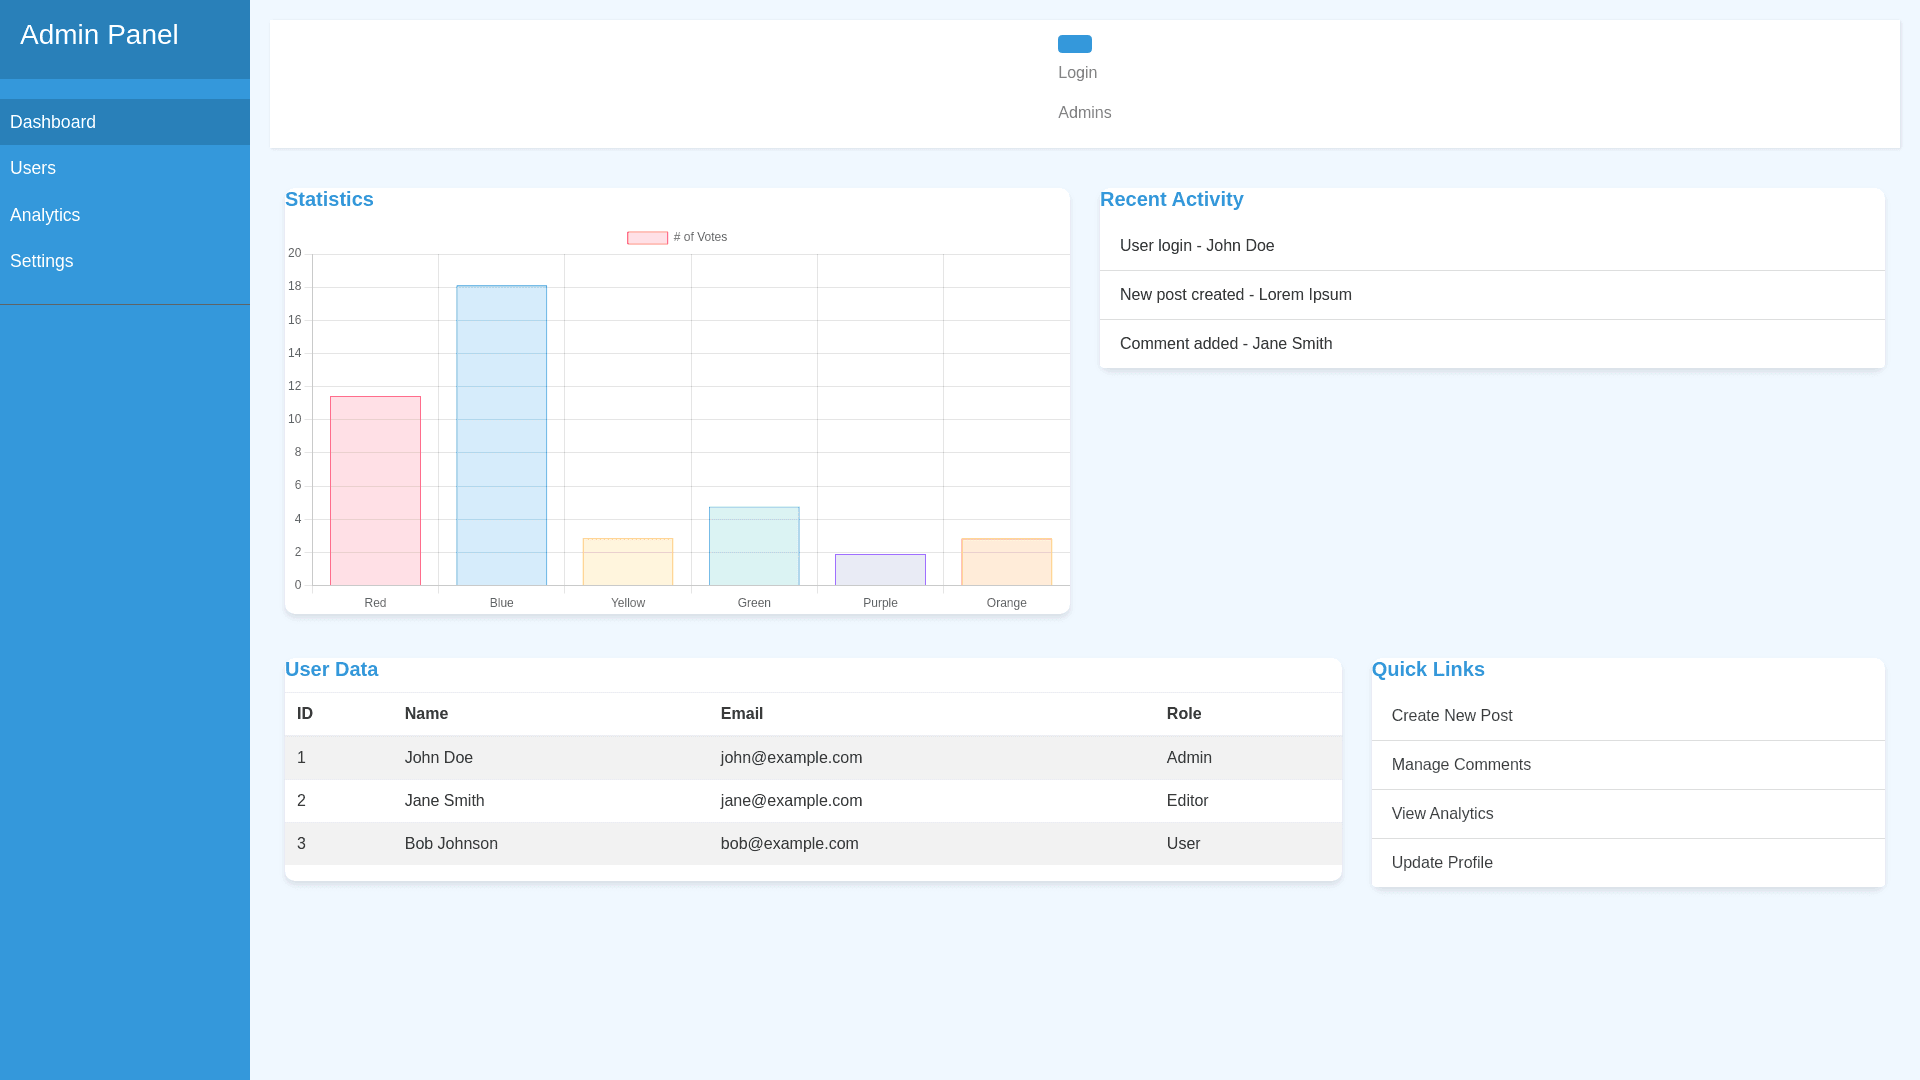Click the Green bar in Statistics chart
The height and width of the screenshot is (1080, 1920).
(754, 546)
